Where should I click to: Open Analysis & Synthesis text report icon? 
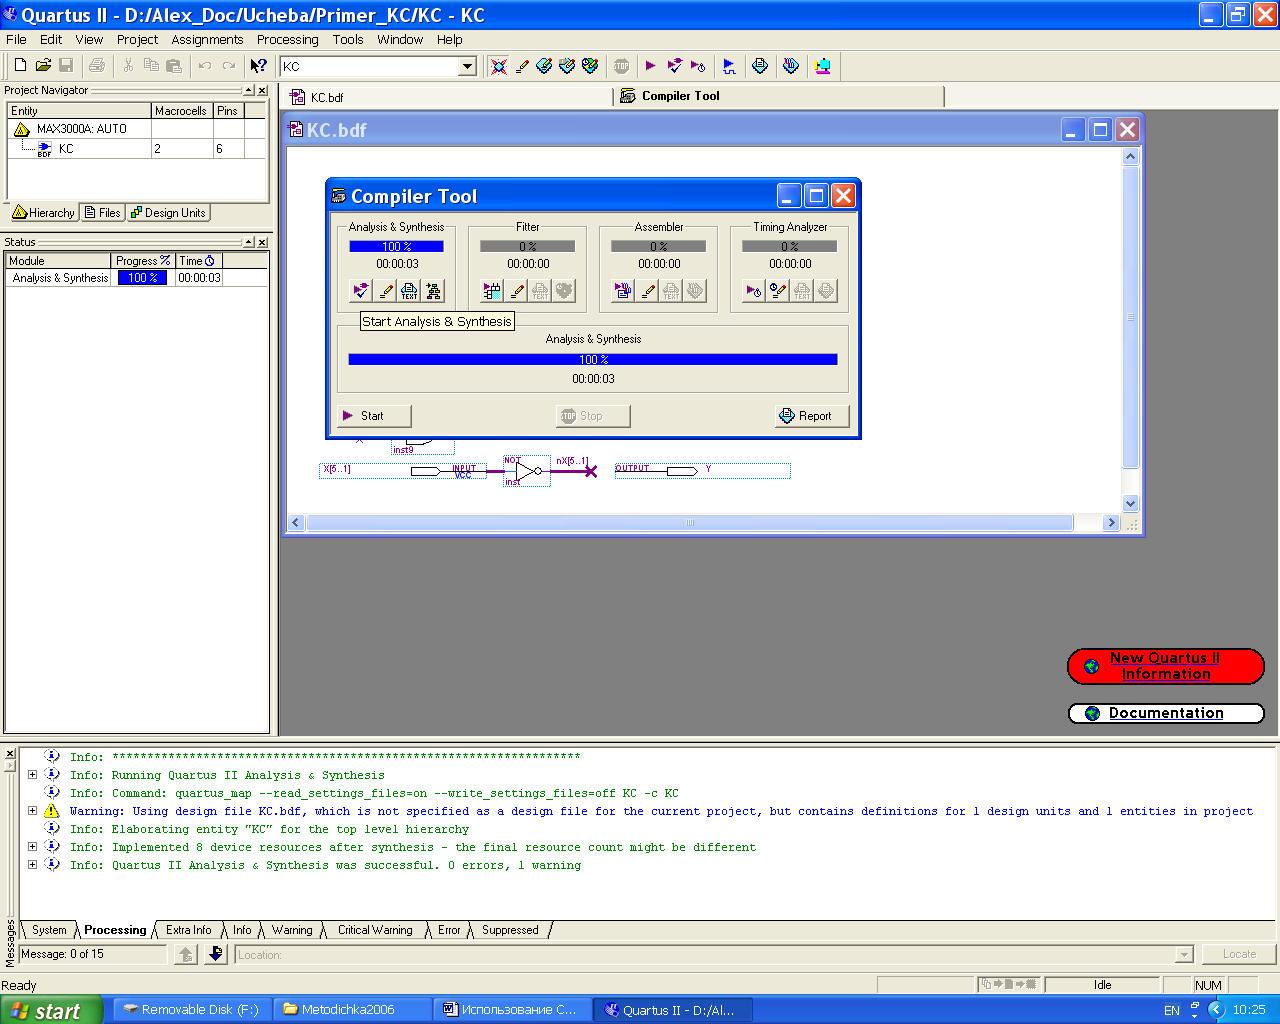pyautogui.click(x=409, y=291)
